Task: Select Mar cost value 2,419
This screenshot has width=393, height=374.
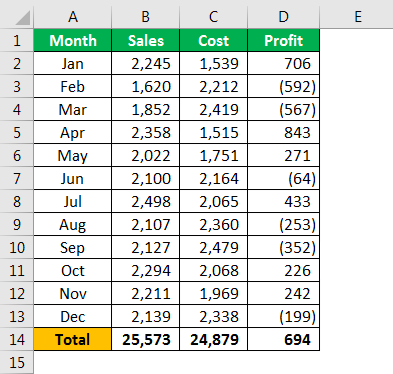Action: click(x=214, y=109)
